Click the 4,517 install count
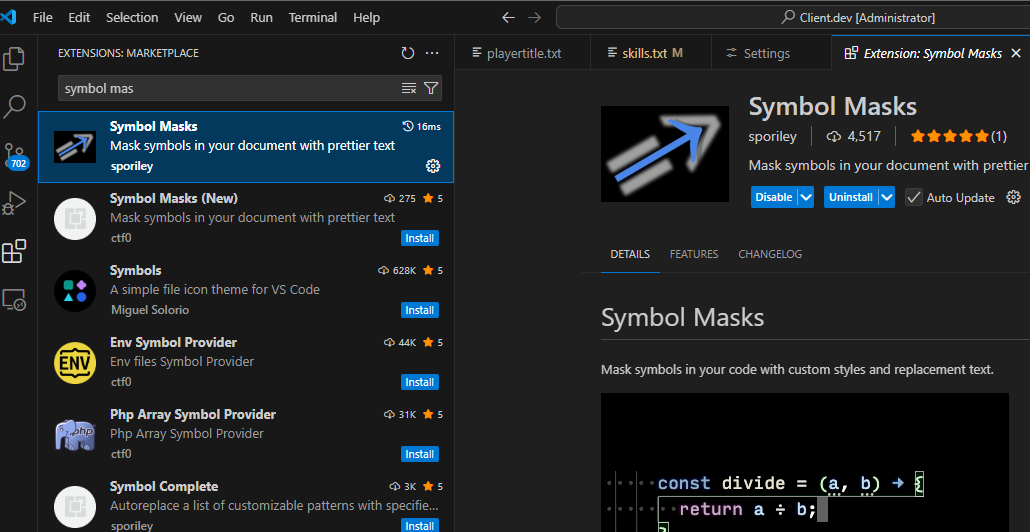 (x=853, y=137)
